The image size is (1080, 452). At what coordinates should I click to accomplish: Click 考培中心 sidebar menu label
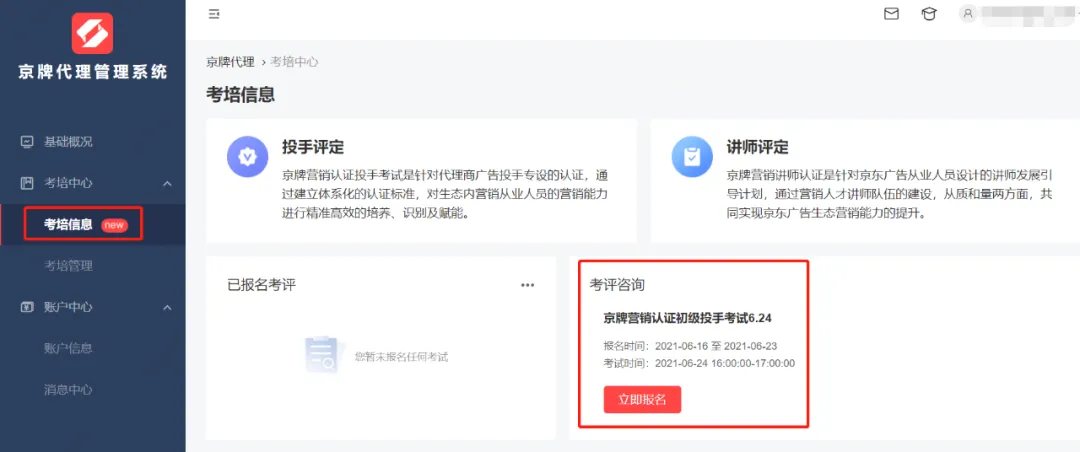tap(68, 183)
